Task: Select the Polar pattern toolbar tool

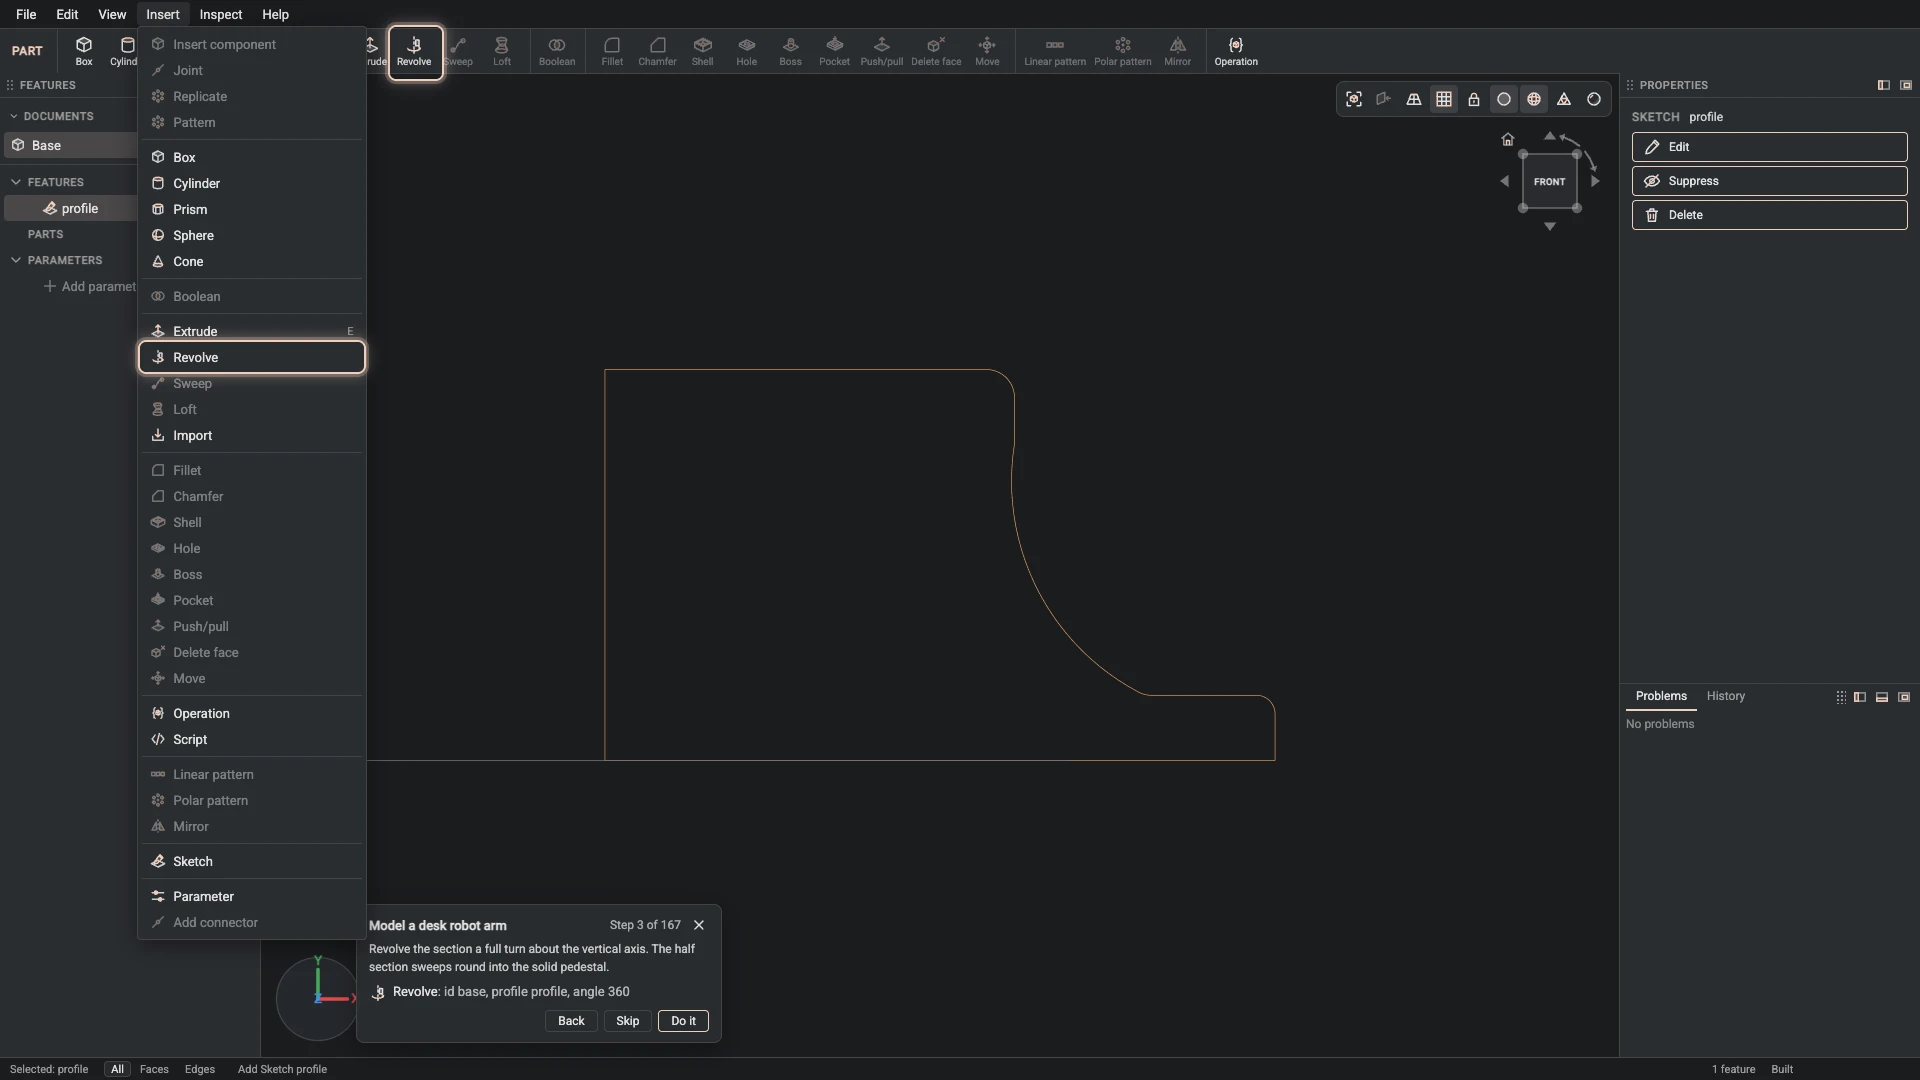Action: [1122, 51]
